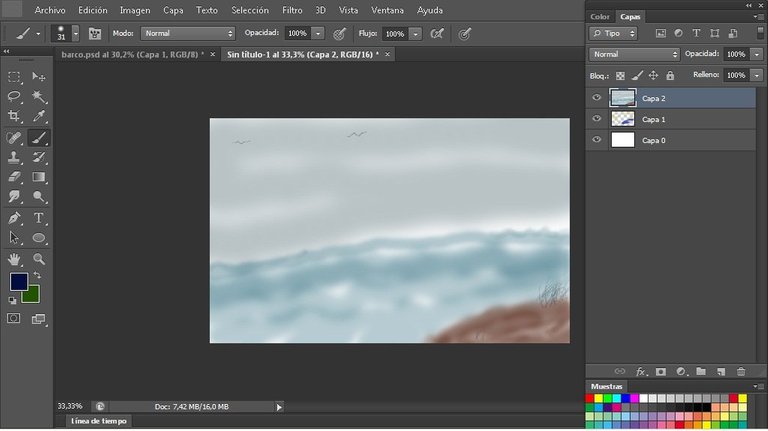Image resolution: width=768 pixels, height=431 pixels.
Task: Click the trash icon to delete the layer
Action: click(x=741, y=372)
